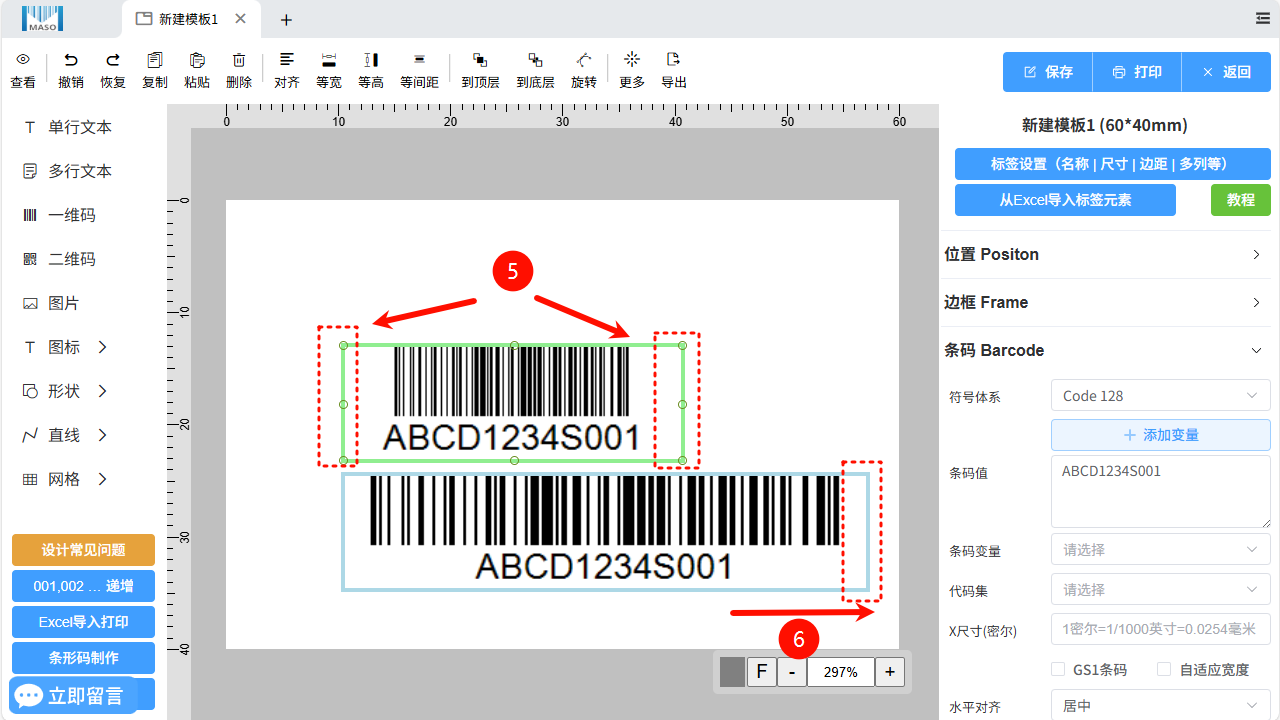
Task: Open the 符号体系 Code 128 dropdown
Action: 1160,396
